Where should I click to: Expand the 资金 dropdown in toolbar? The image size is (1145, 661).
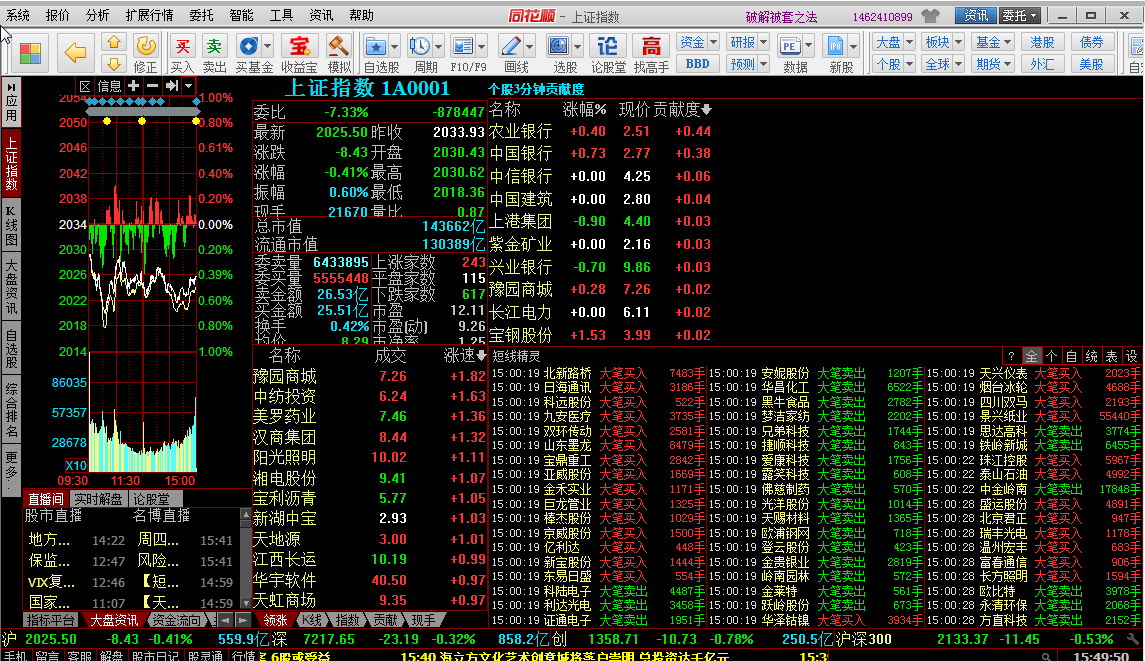[698, 42]
